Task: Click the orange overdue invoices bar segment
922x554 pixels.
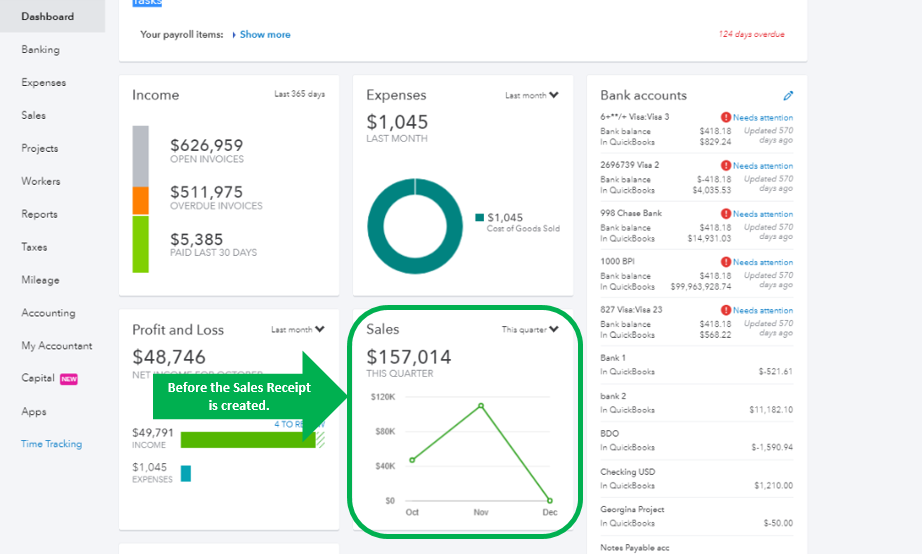Action: click(x=141, y=201)
